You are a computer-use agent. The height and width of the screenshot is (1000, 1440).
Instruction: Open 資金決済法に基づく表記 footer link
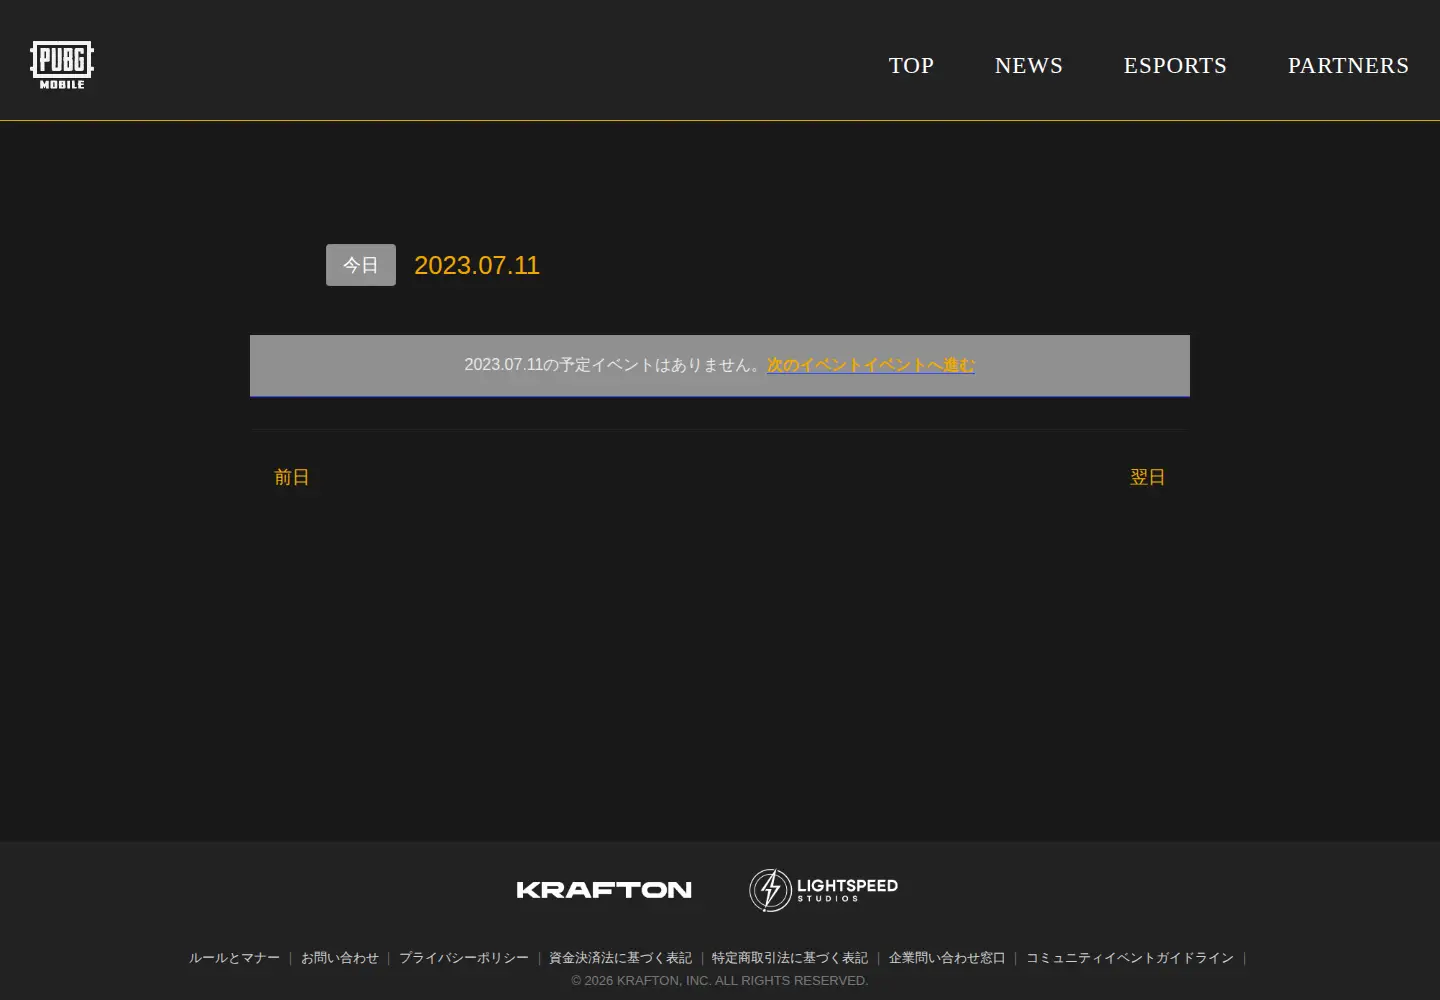(x=620, y=958)
